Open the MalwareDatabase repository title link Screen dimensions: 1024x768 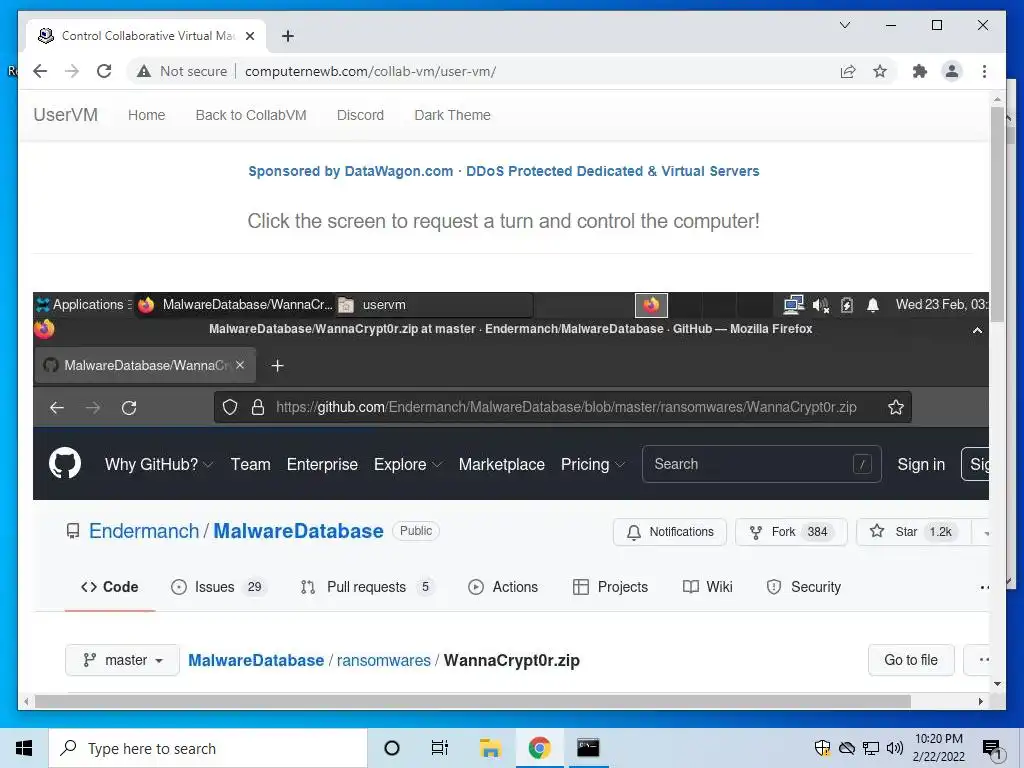click(298, 531)
